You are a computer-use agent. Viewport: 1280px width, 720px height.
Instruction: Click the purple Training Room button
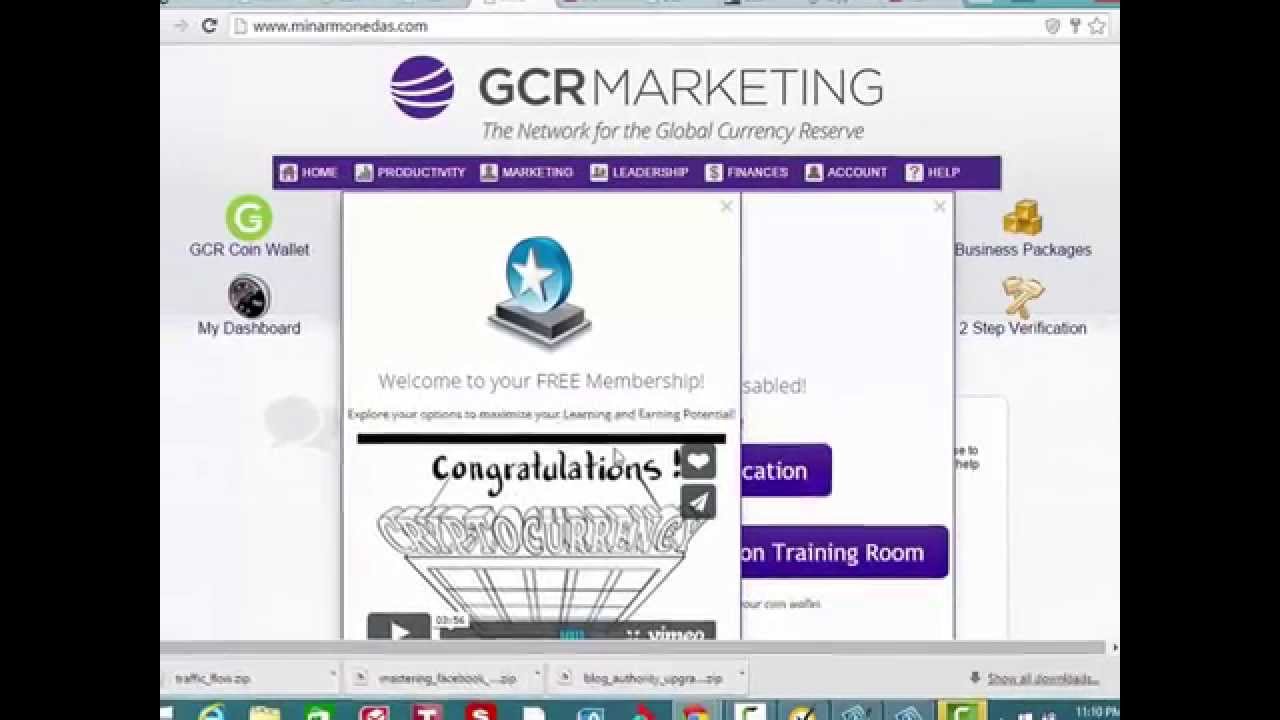(845, 552)
